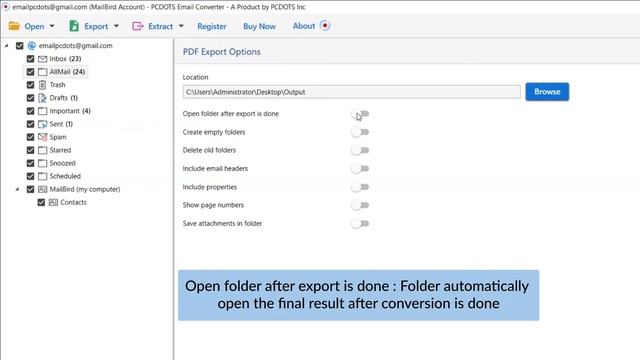Enable Create empty folders toggle

click(x=360, y=132)
